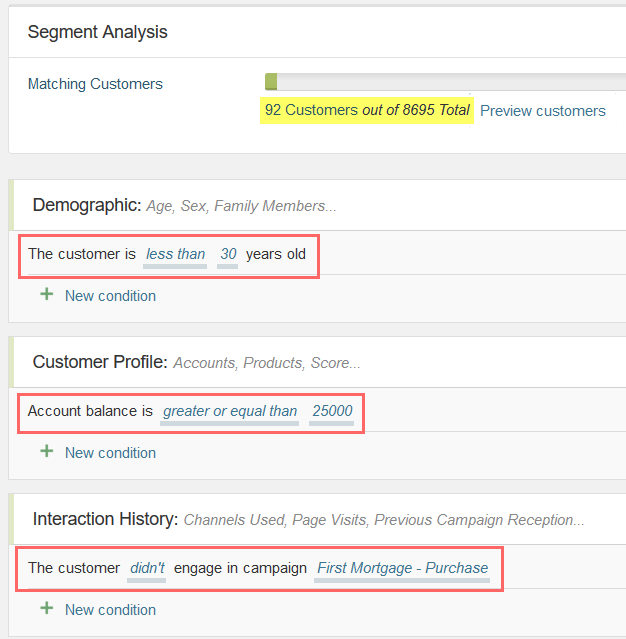Add New condition in Customer Profile section
Viewport: 626px width, 639px height.
(110, 453)
